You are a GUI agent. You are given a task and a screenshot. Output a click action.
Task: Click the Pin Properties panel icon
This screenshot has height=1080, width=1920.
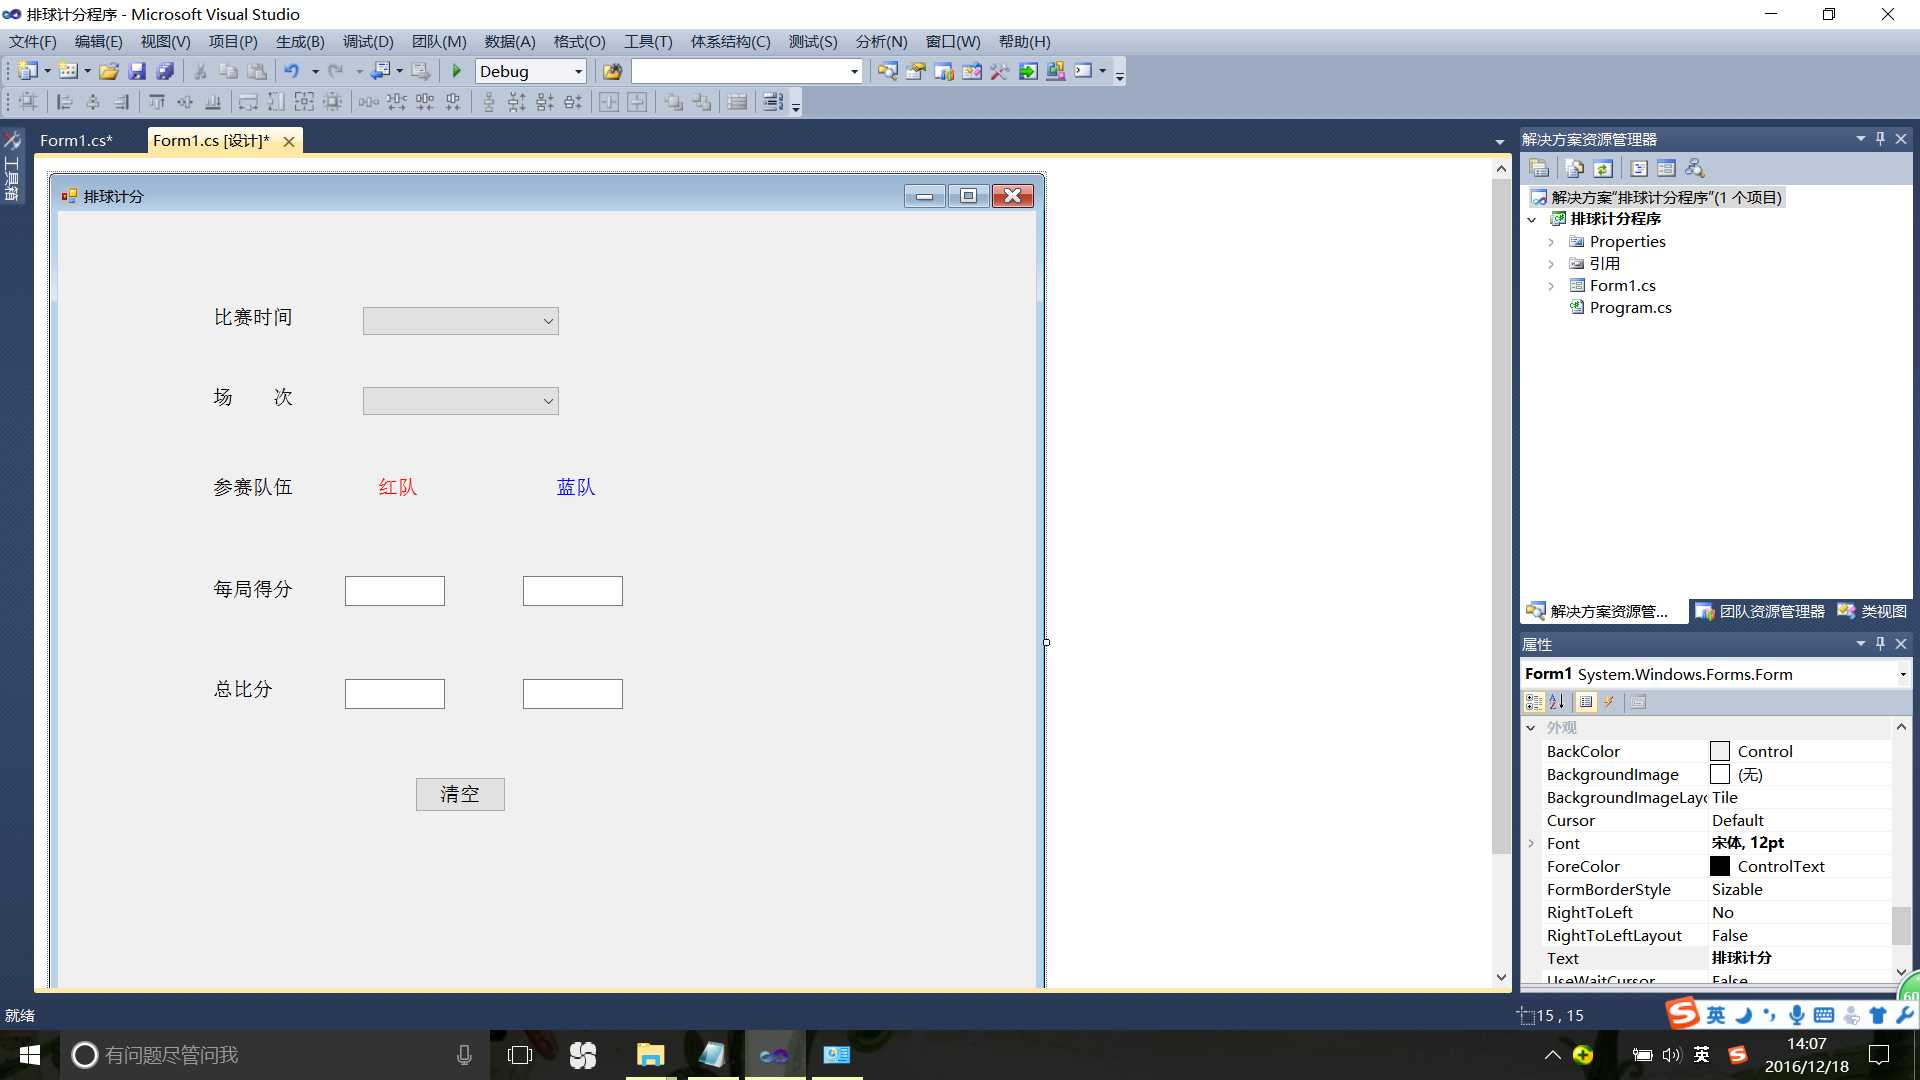tap(1880, 644)
